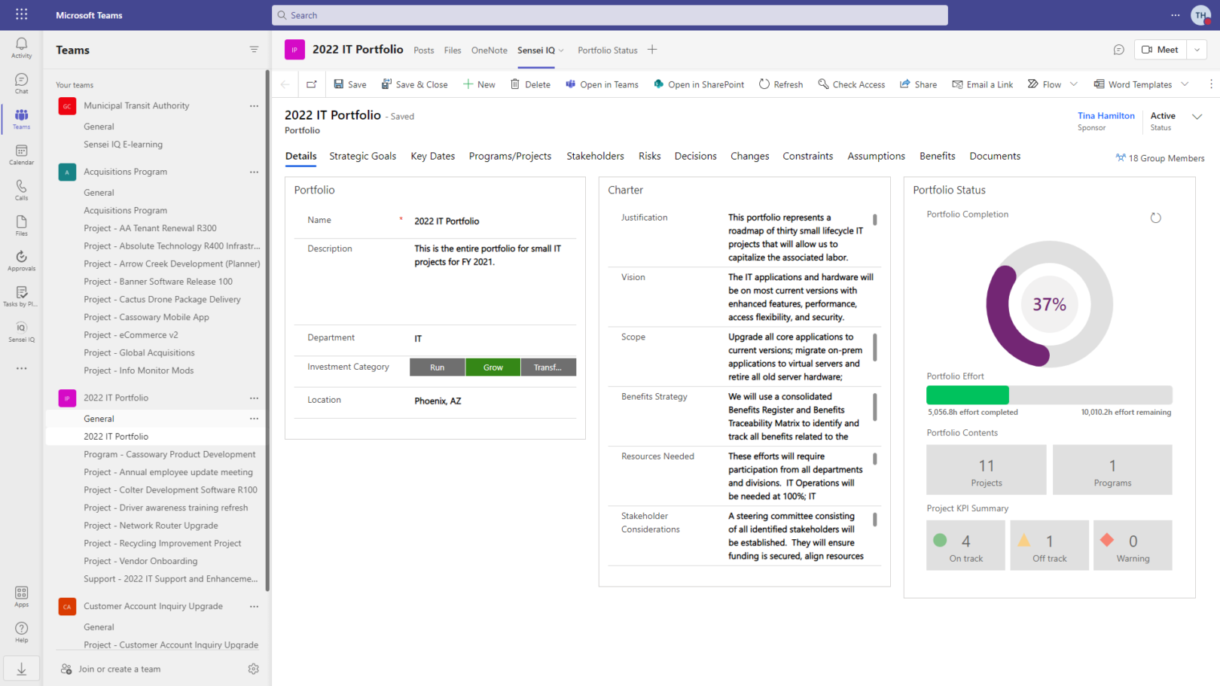
Task: Click the 37% completion donut chart
Action: click(x=1049, y=304)
